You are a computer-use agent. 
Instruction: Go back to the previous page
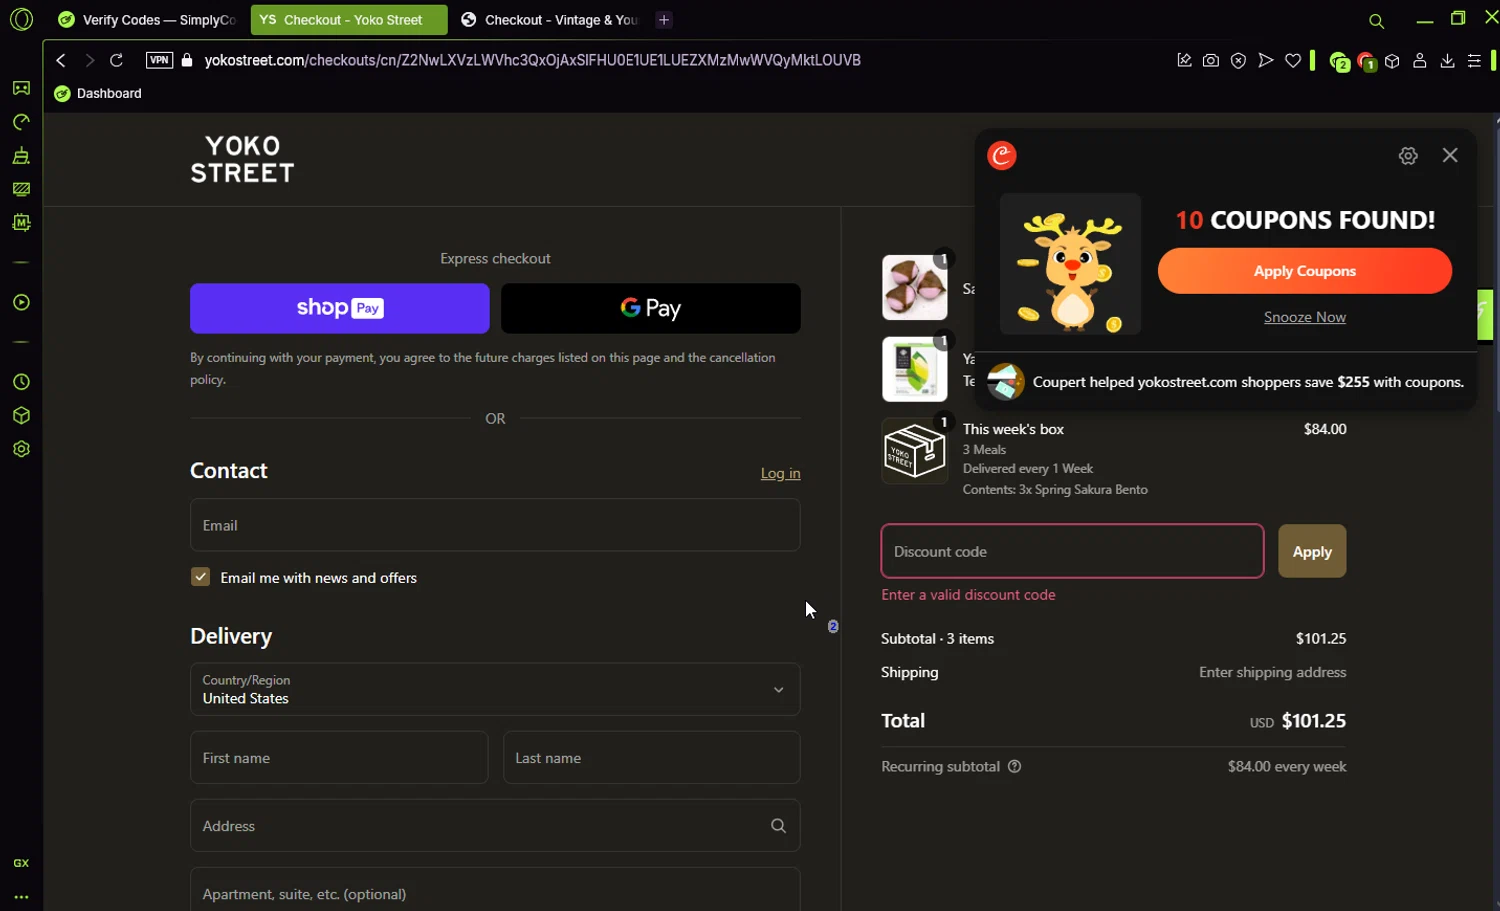(x=61, y=60)
